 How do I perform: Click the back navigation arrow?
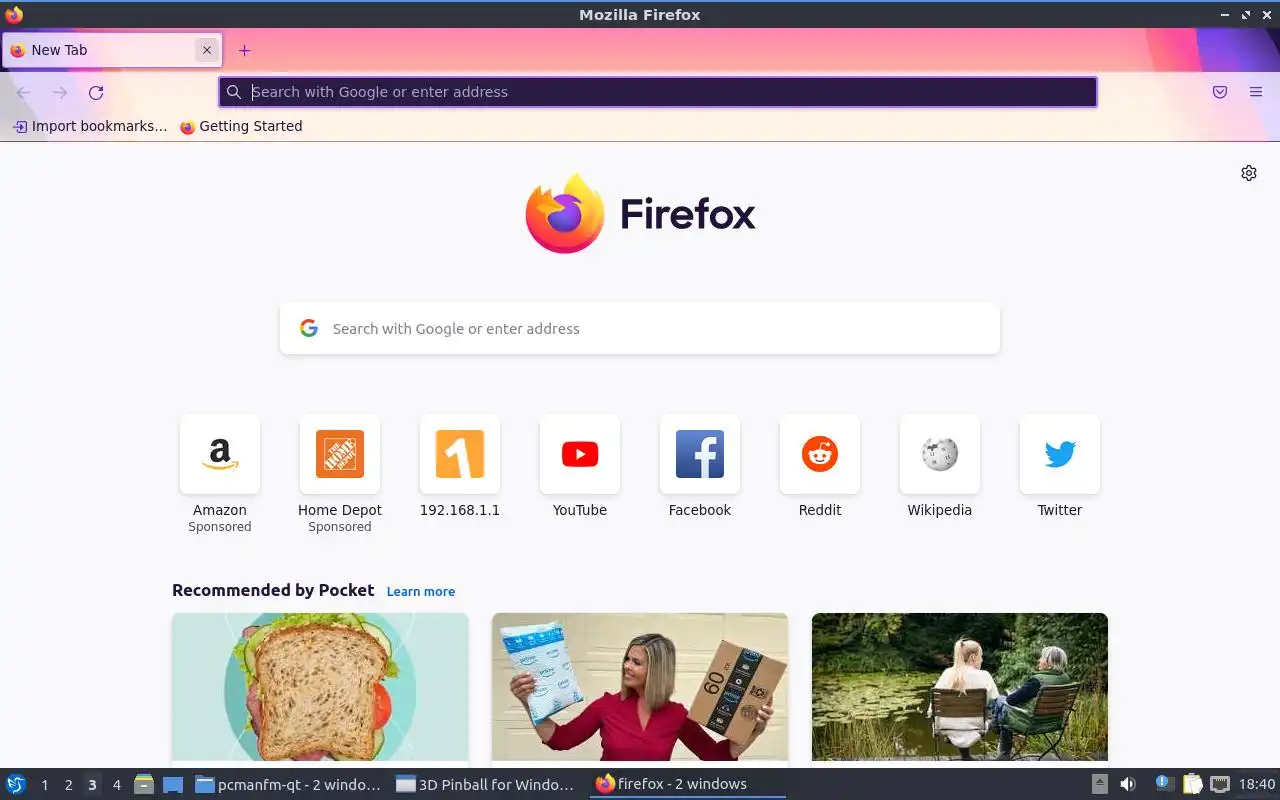click(24, 92)
